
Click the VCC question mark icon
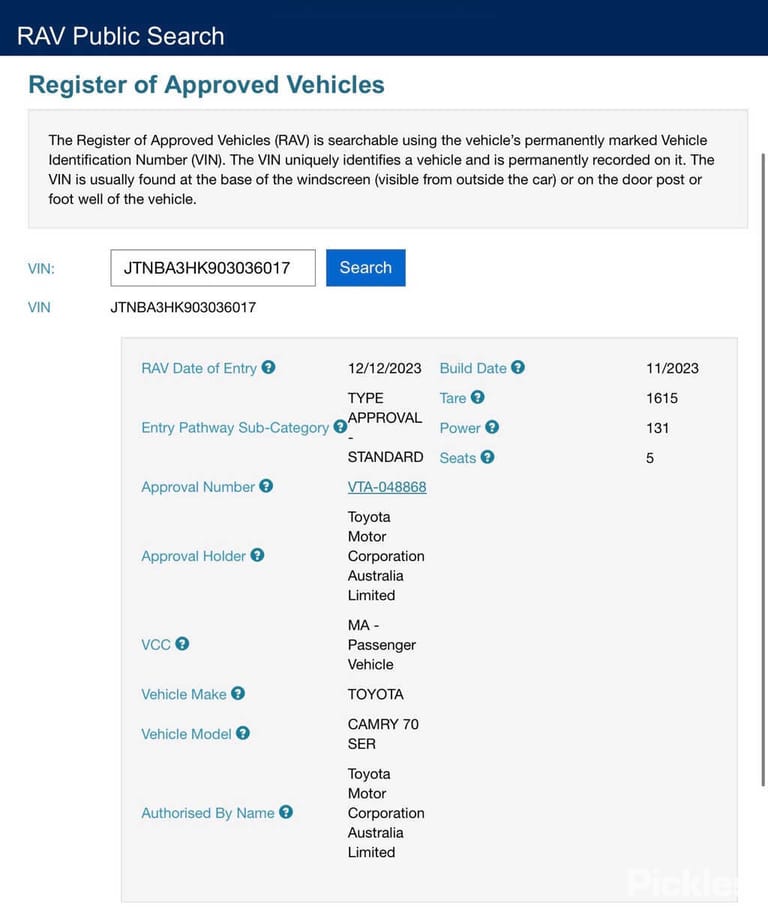[182, 644]
